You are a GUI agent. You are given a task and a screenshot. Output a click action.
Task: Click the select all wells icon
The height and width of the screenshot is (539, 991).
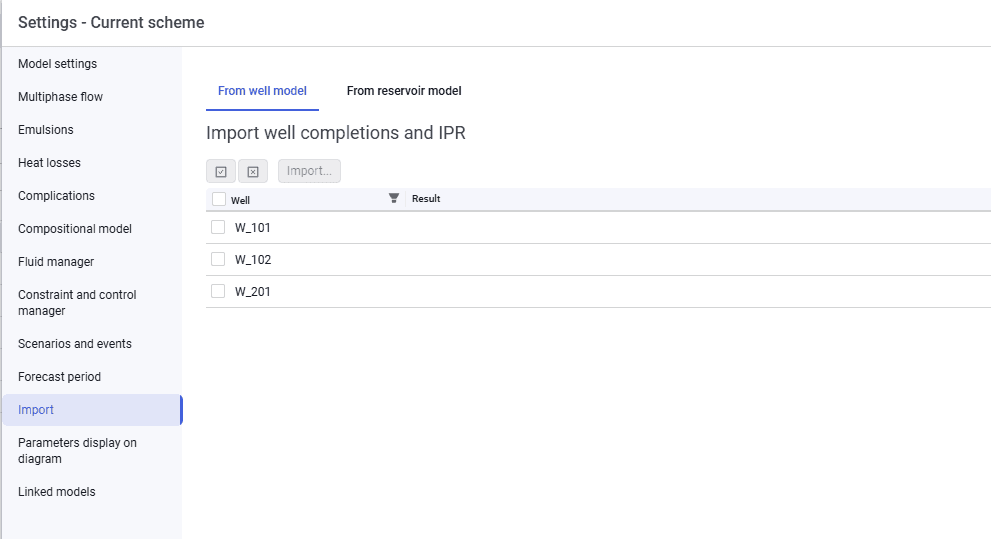(x=221, y=171)
